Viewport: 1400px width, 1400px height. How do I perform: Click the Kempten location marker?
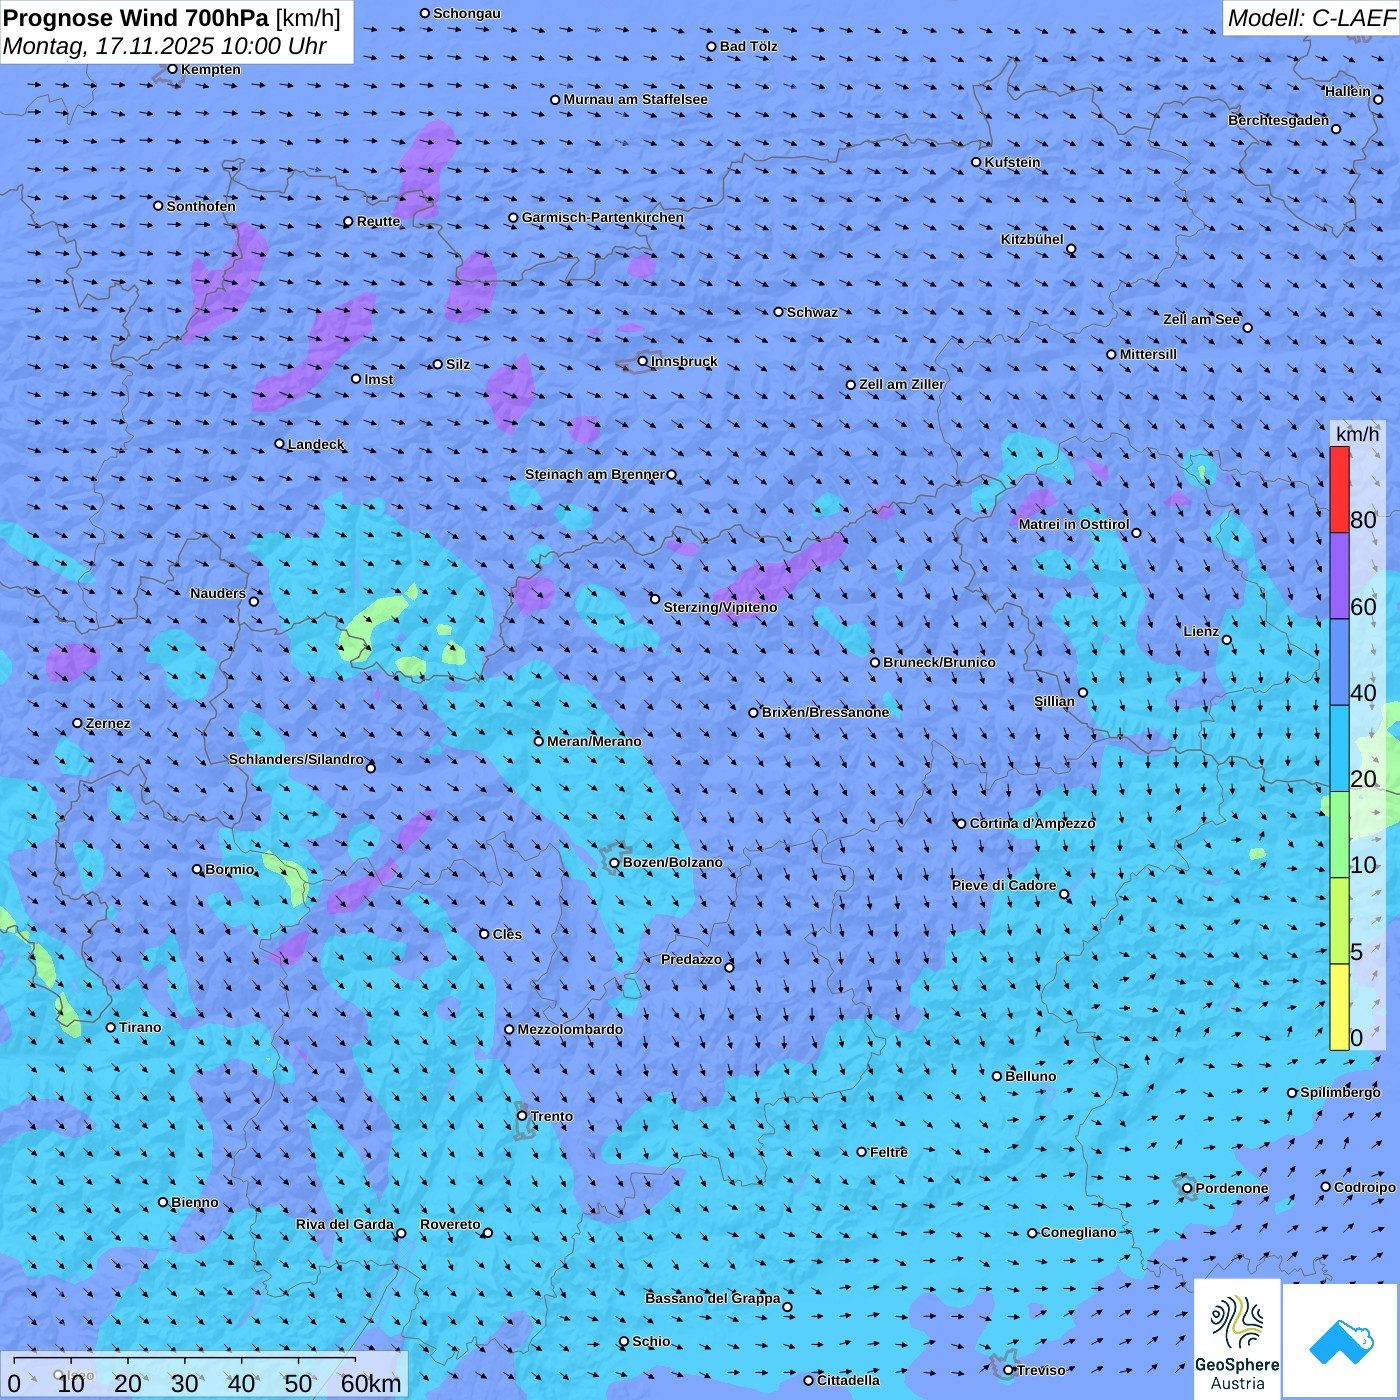point(172,69)
